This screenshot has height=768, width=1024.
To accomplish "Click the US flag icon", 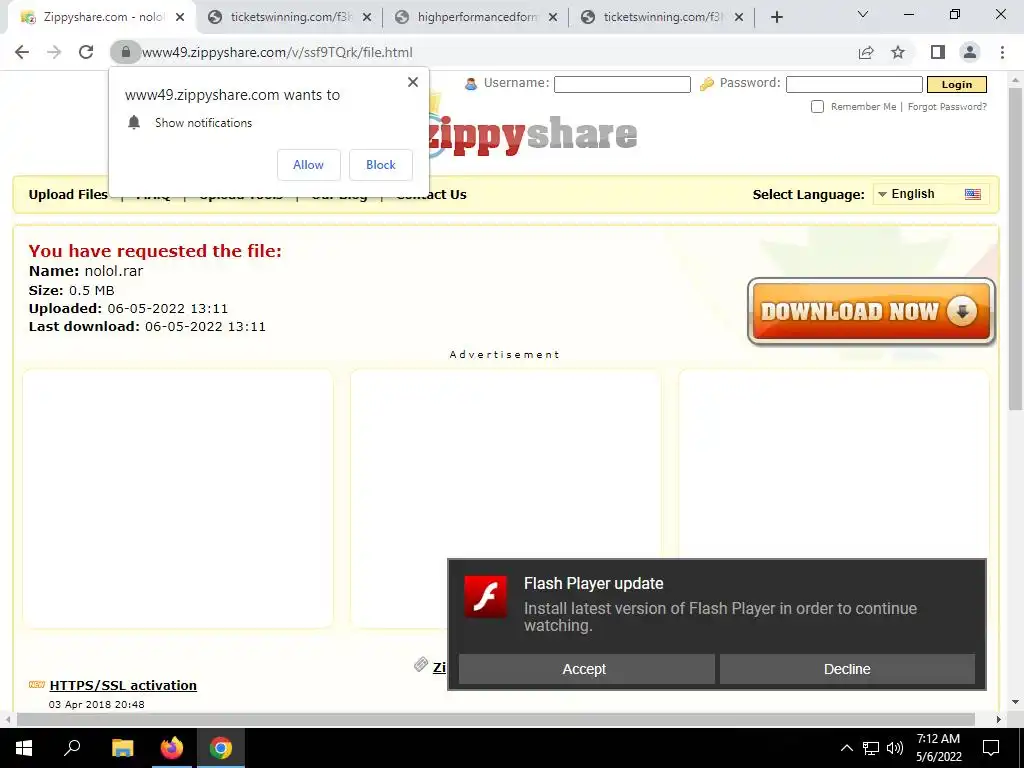I will [972, 194].
